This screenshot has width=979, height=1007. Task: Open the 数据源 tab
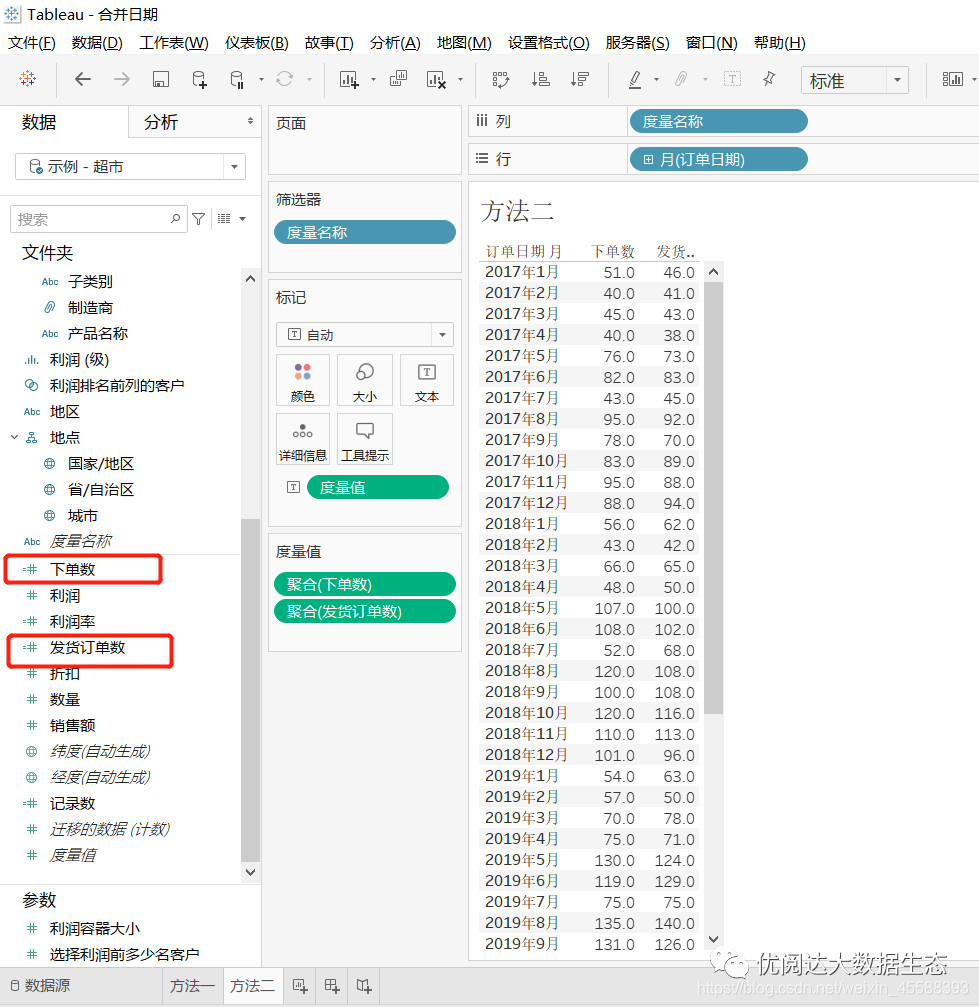40,986
